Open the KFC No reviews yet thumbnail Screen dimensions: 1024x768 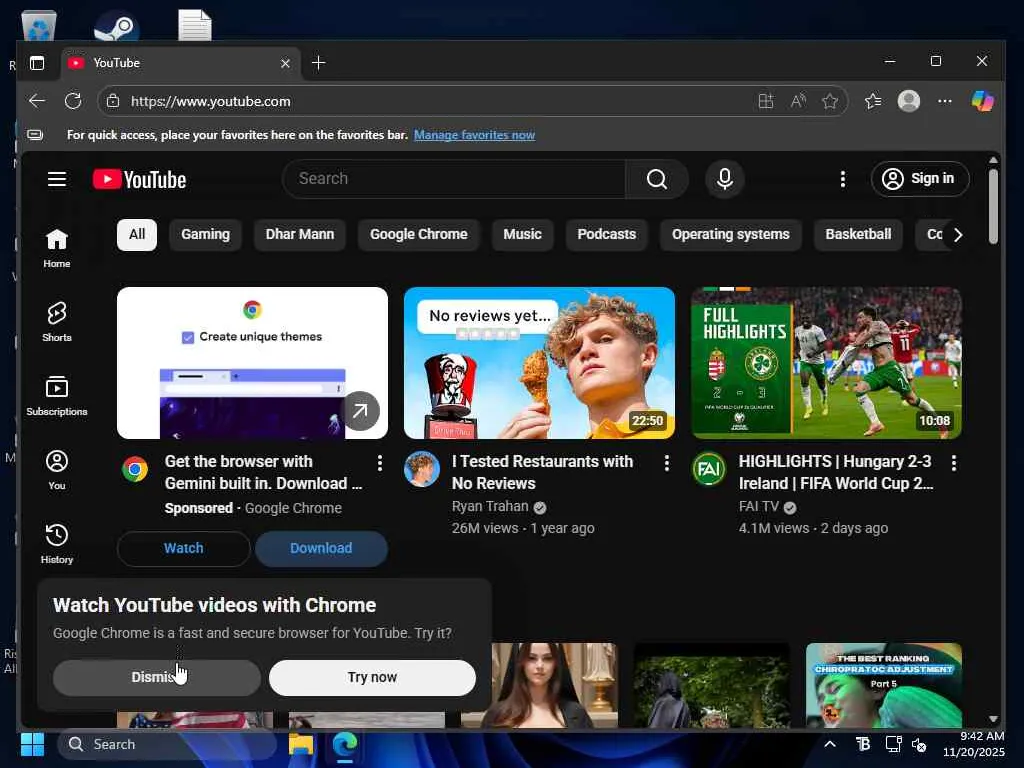point(539,363)
